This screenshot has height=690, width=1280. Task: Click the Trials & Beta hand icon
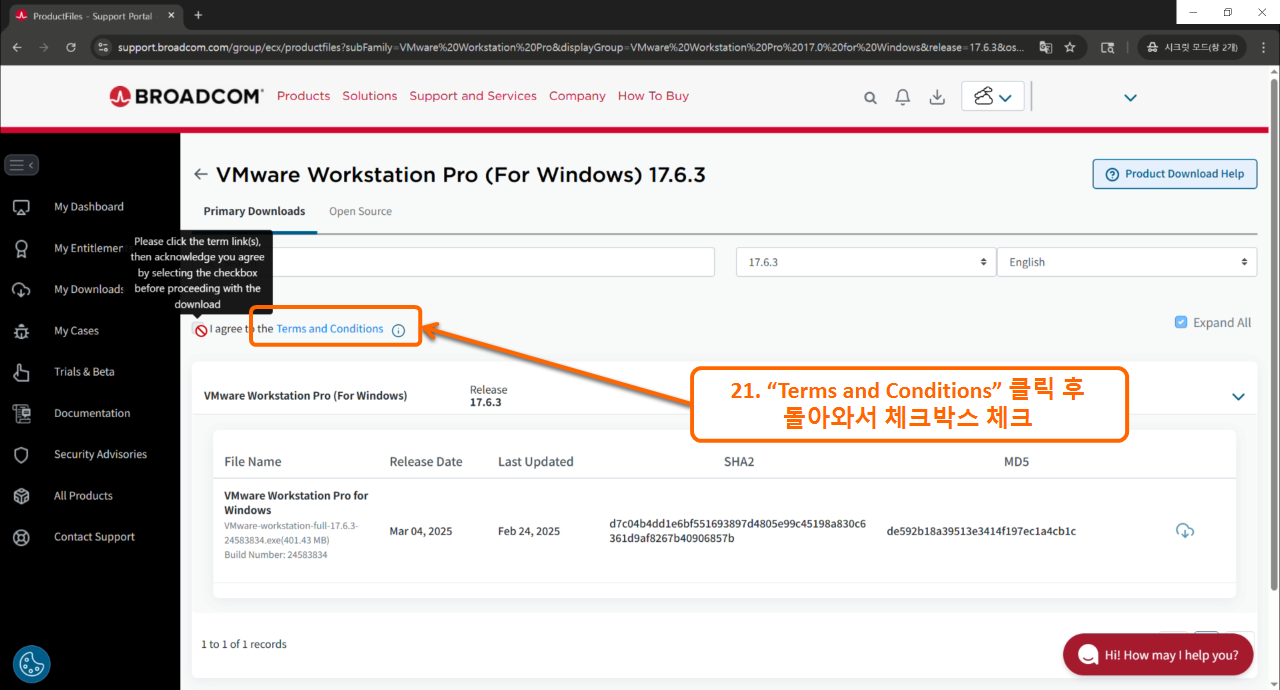point(21,372)
